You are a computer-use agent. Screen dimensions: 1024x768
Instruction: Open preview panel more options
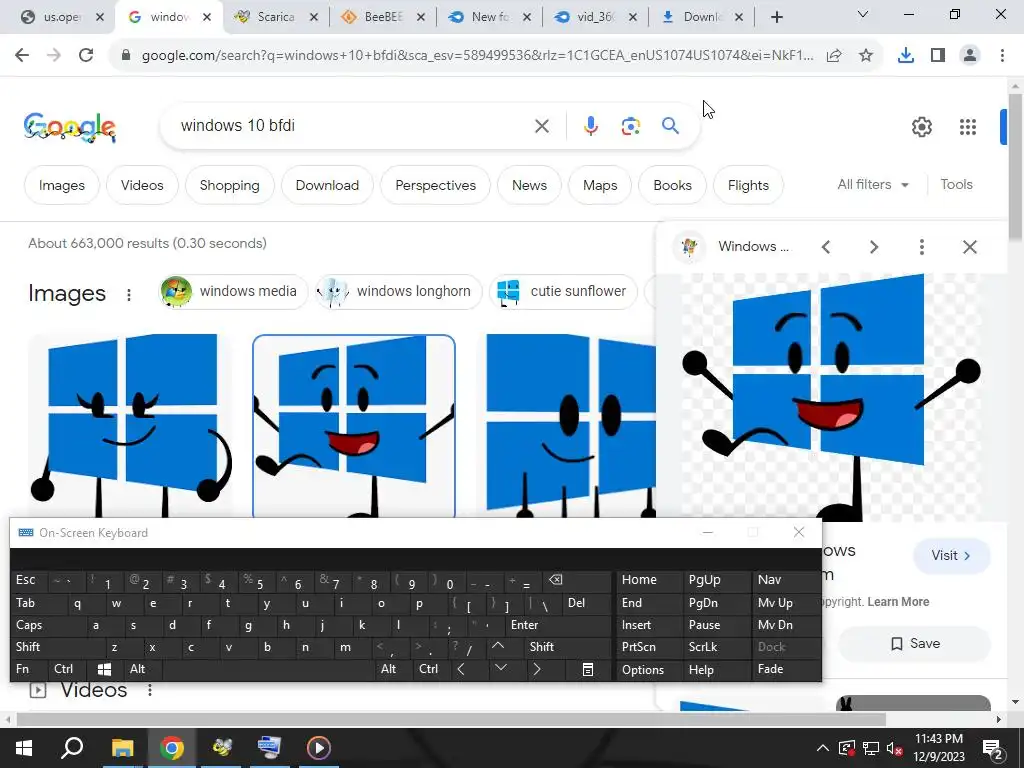pos(921,247)
